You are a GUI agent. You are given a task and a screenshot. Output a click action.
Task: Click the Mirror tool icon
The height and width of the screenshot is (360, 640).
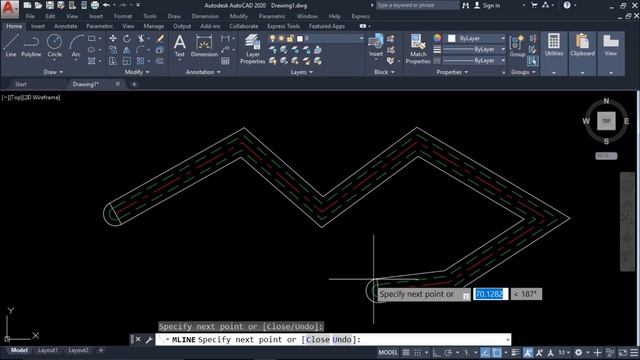[x=127, y=50]
